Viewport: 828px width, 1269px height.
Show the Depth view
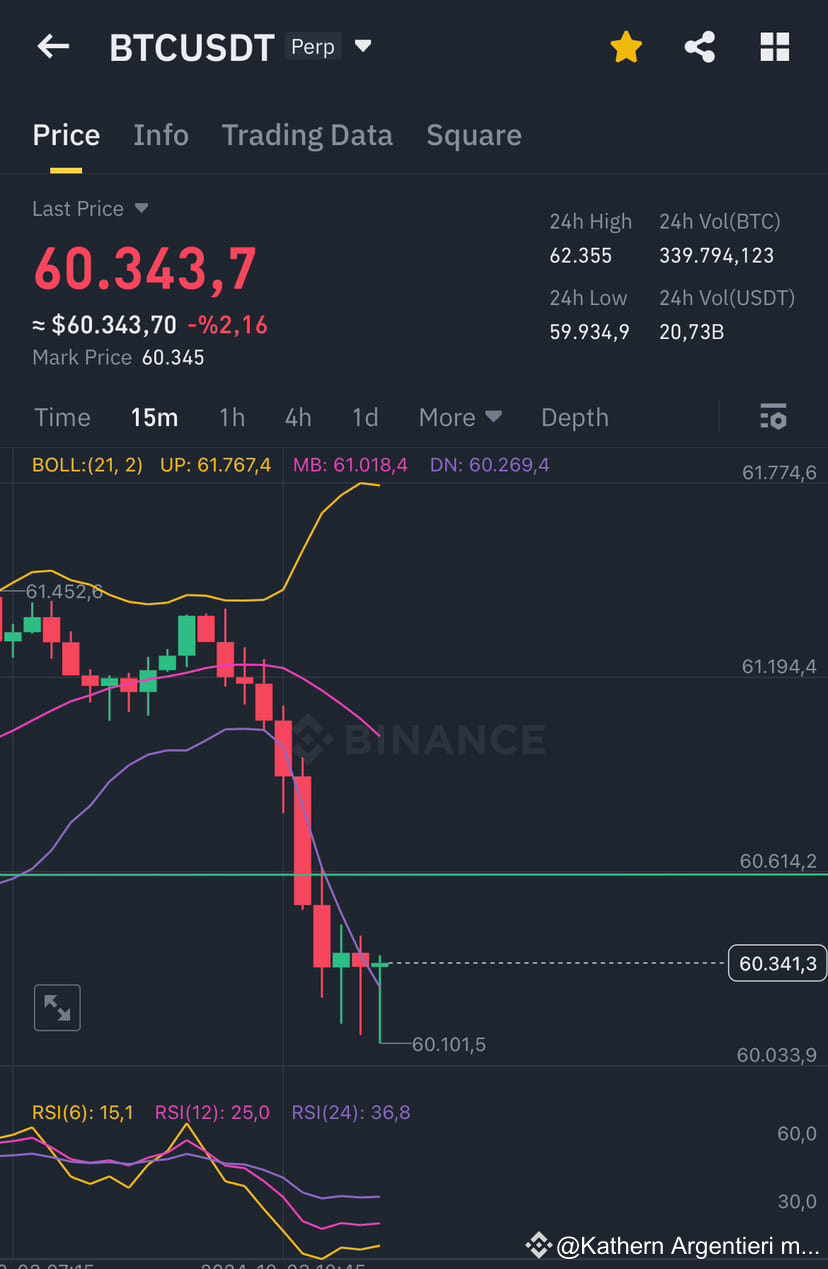coord(574,417)
